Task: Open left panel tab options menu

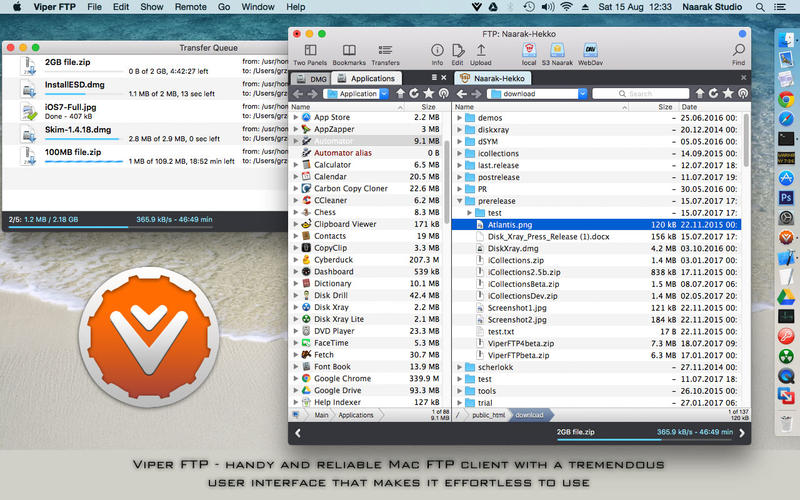Action: tap(434, 78)
